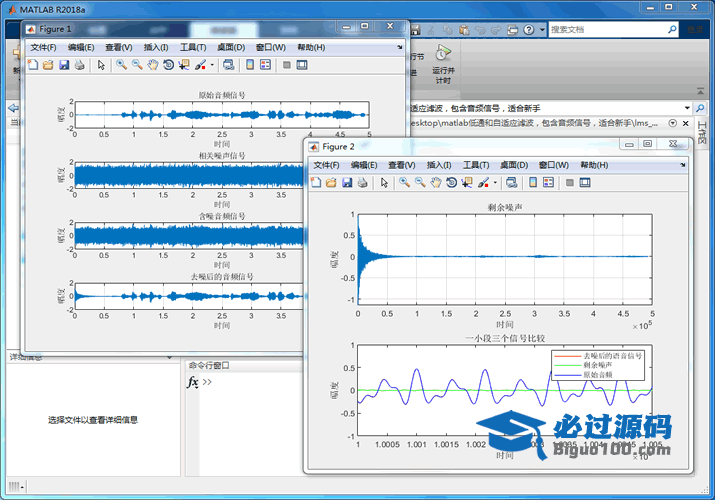Click the 搜索文档 search field
Viewport: 715px width, 500px height.
pyautogui.click(x=600, y=30)
